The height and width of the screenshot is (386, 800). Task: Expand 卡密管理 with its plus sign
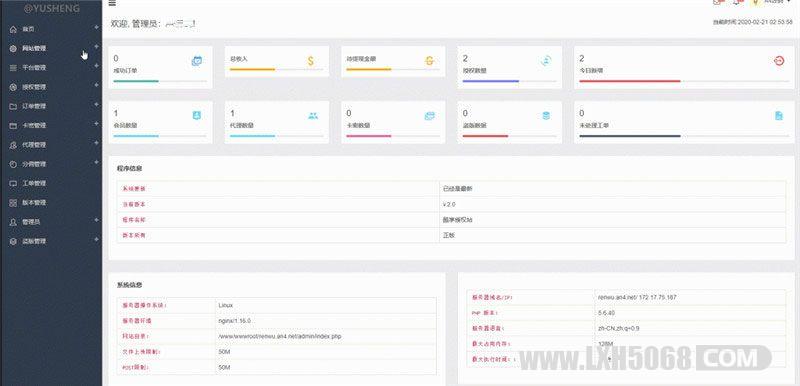pyautogui.click(x=96, y=123)
